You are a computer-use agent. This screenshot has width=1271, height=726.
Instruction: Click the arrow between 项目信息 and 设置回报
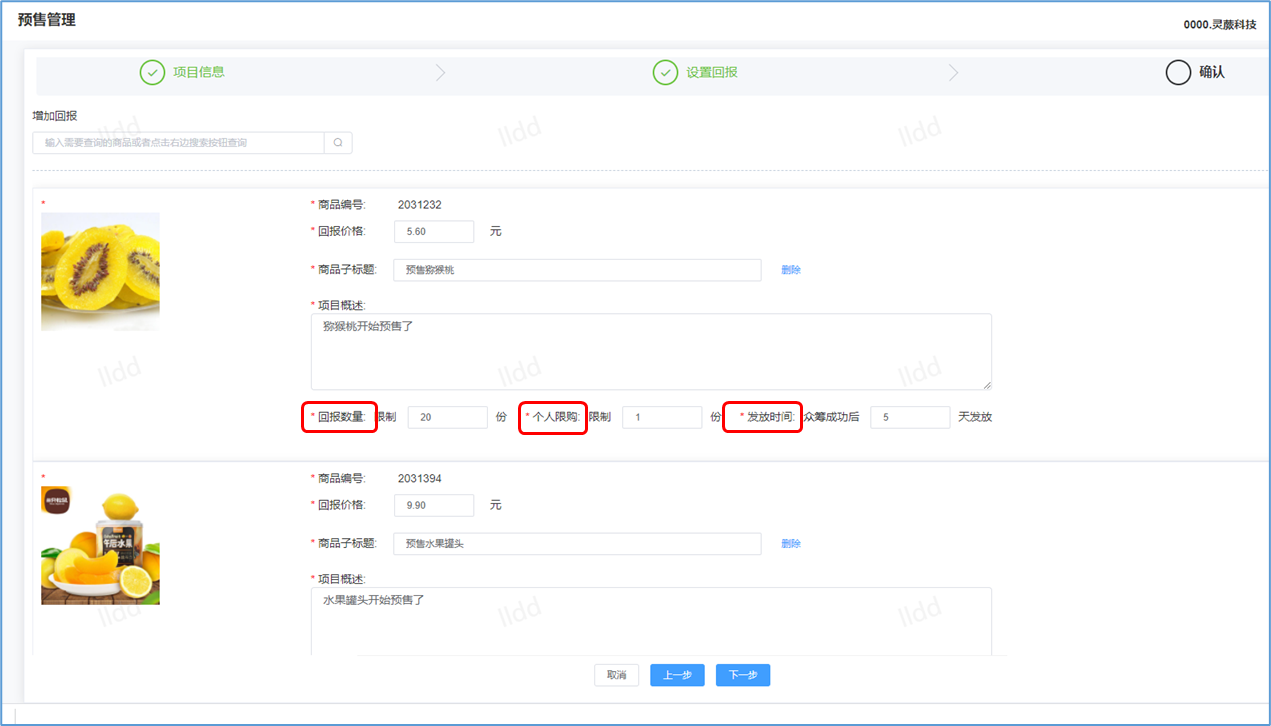coord(441,73)
